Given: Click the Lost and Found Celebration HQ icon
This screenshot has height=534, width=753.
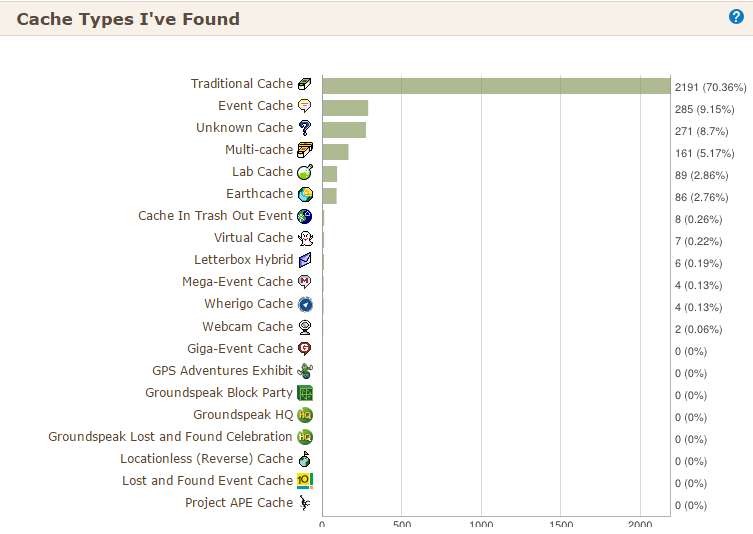Looking at the screenshot, I should 305,437.
